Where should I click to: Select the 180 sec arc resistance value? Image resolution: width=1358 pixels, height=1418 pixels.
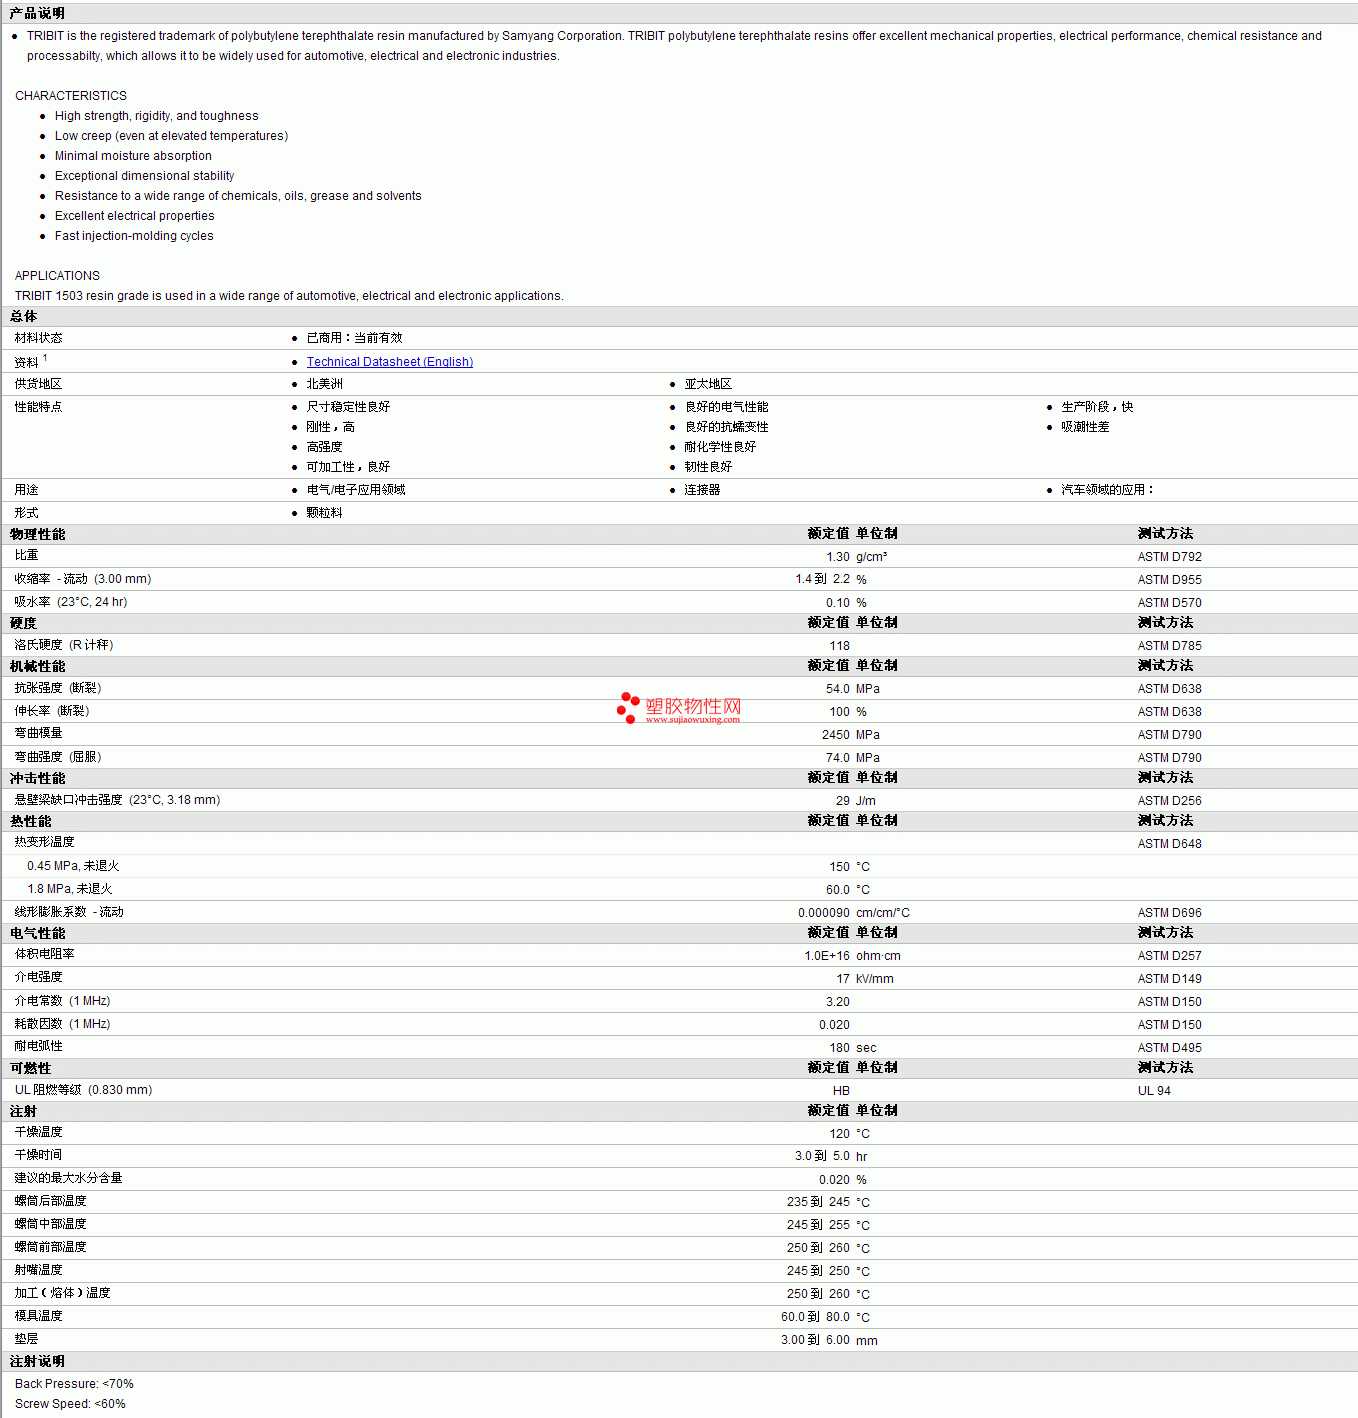point(840,1048)
